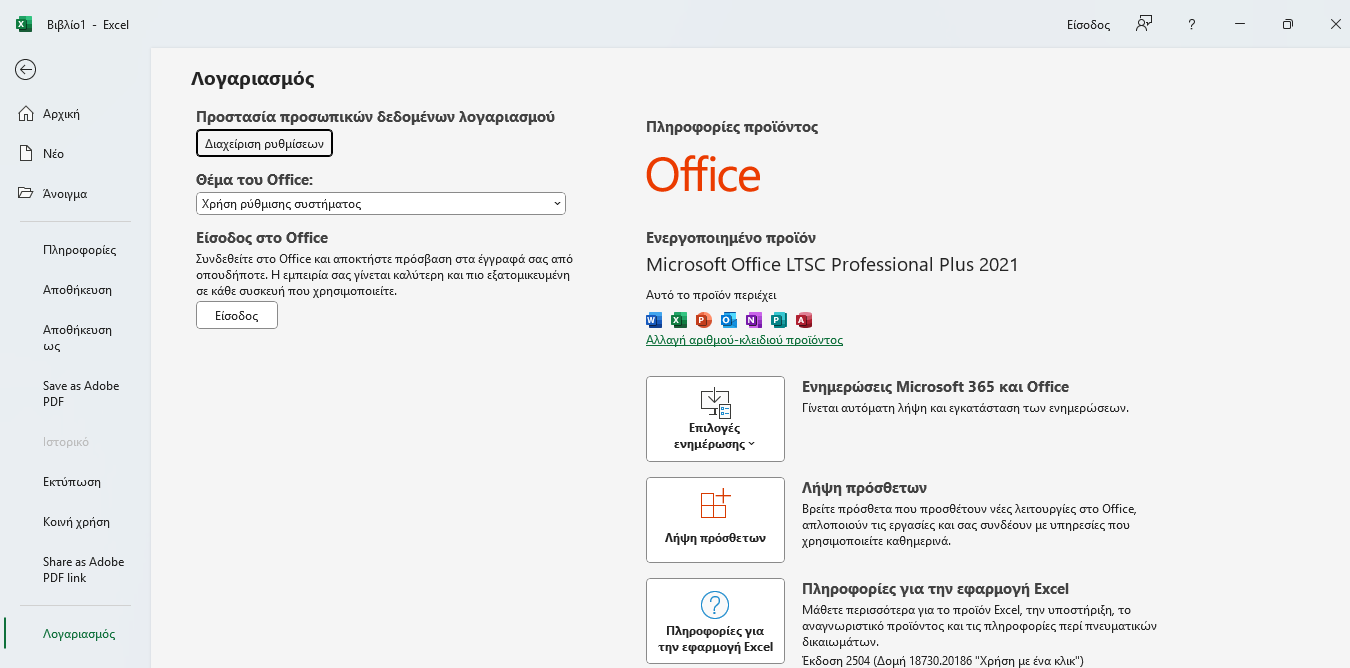Click the Outlook app icon

729,320
